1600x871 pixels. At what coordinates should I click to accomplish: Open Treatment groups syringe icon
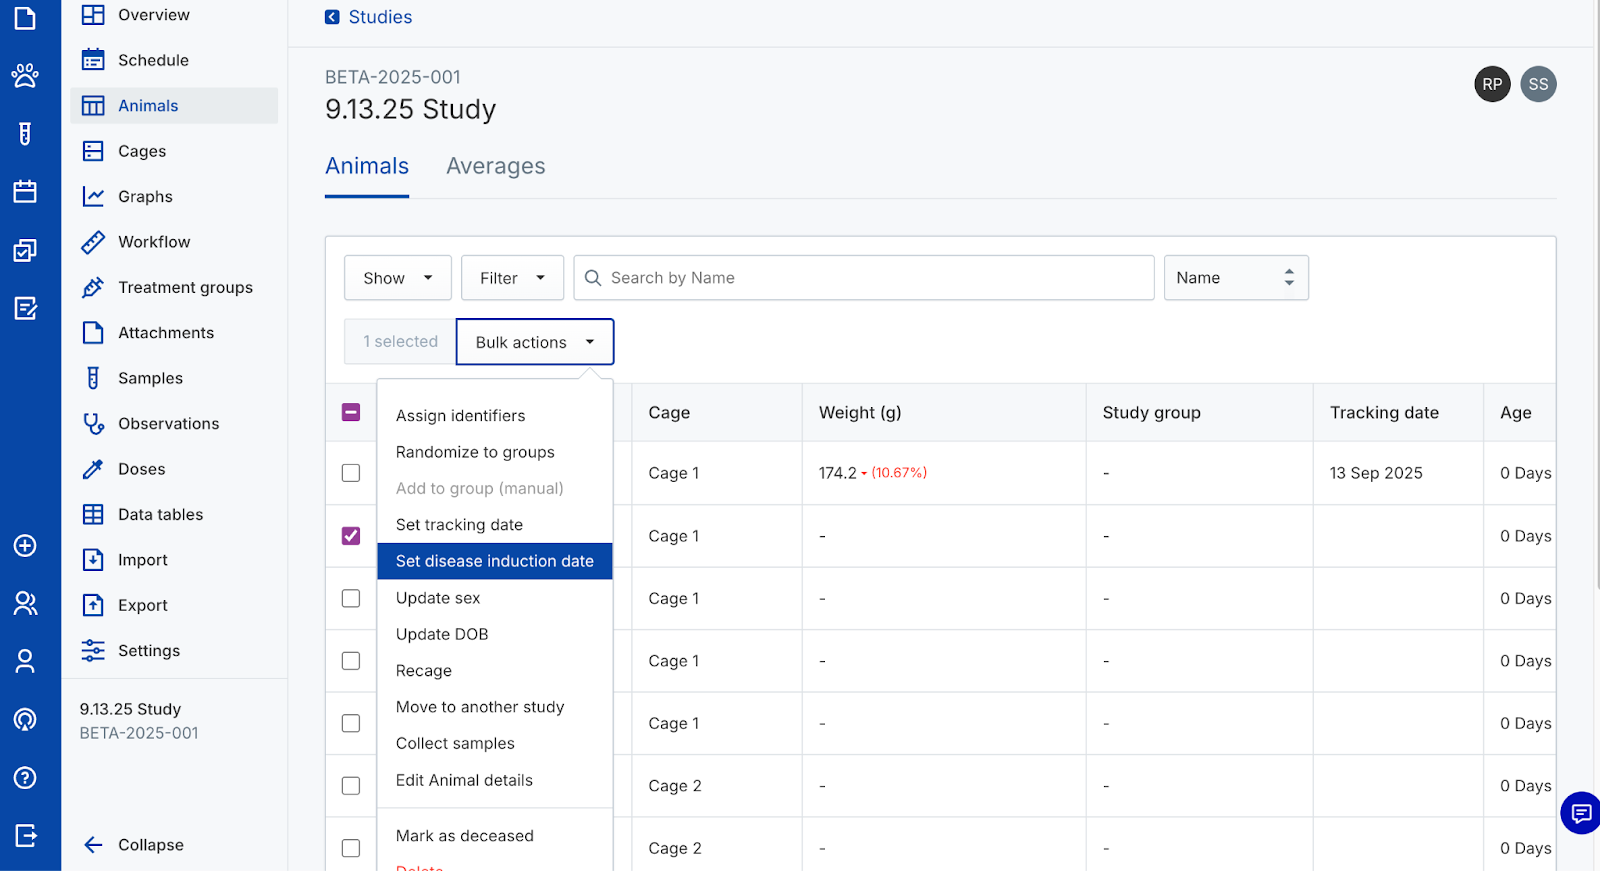click(x=93, y=288)
